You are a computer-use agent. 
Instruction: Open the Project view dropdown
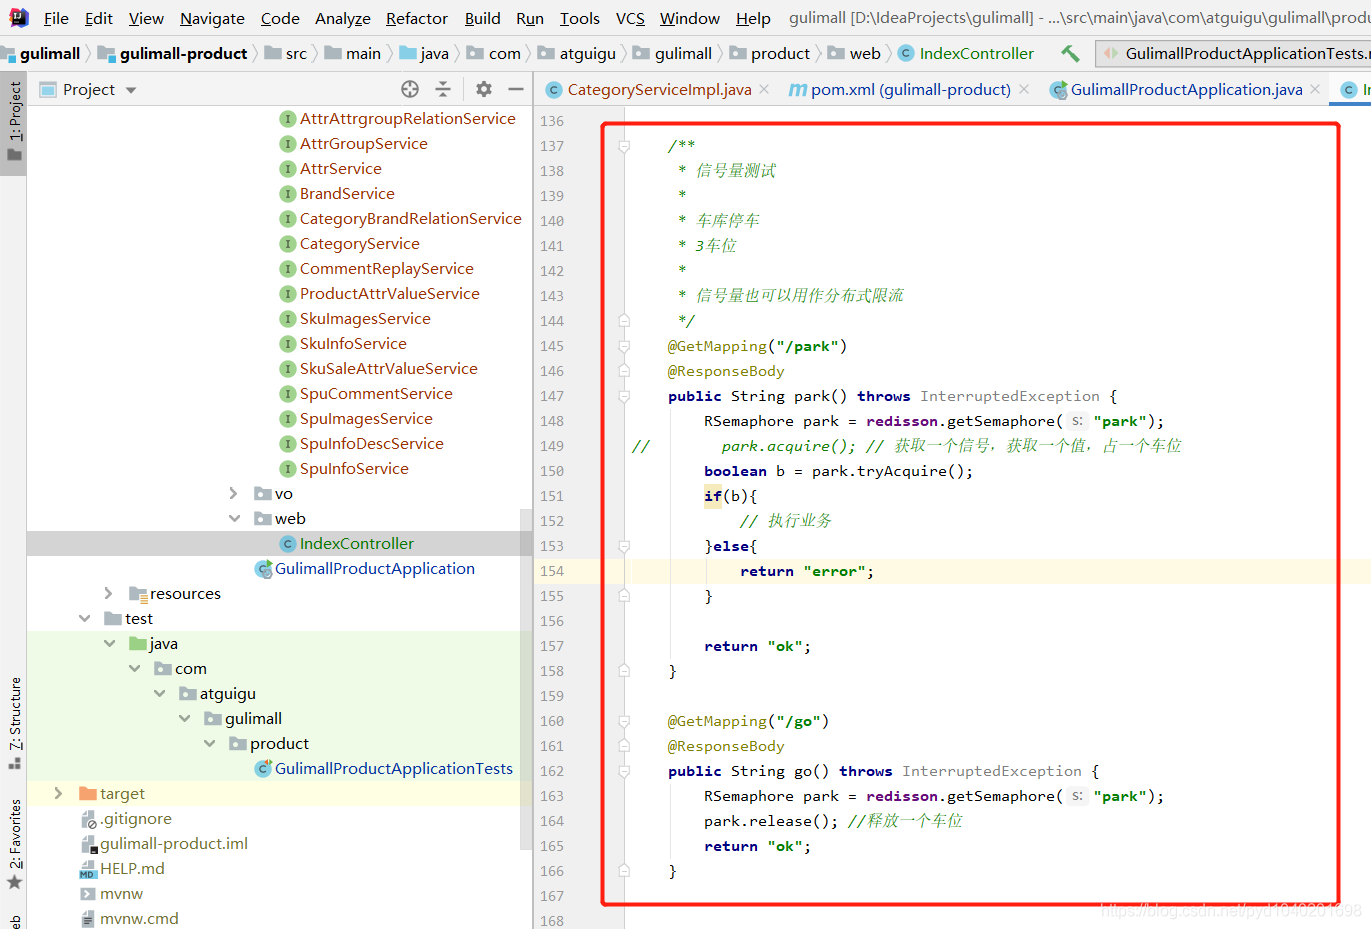131,90
